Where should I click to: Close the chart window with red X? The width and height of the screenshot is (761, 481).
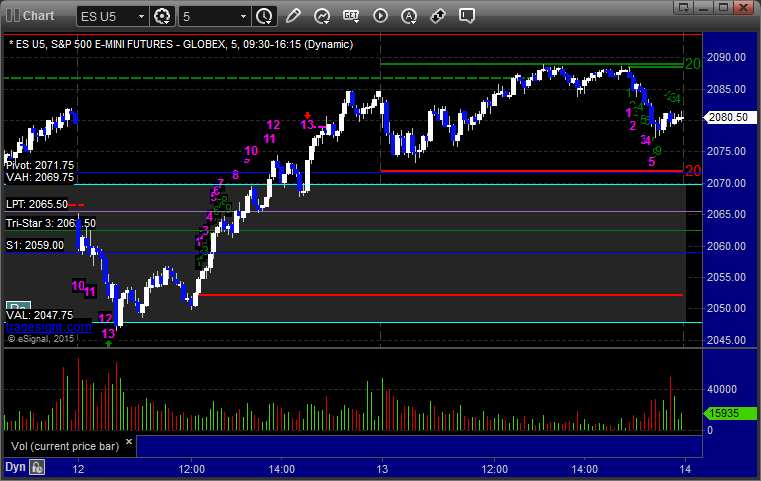[x=743, y=7]
